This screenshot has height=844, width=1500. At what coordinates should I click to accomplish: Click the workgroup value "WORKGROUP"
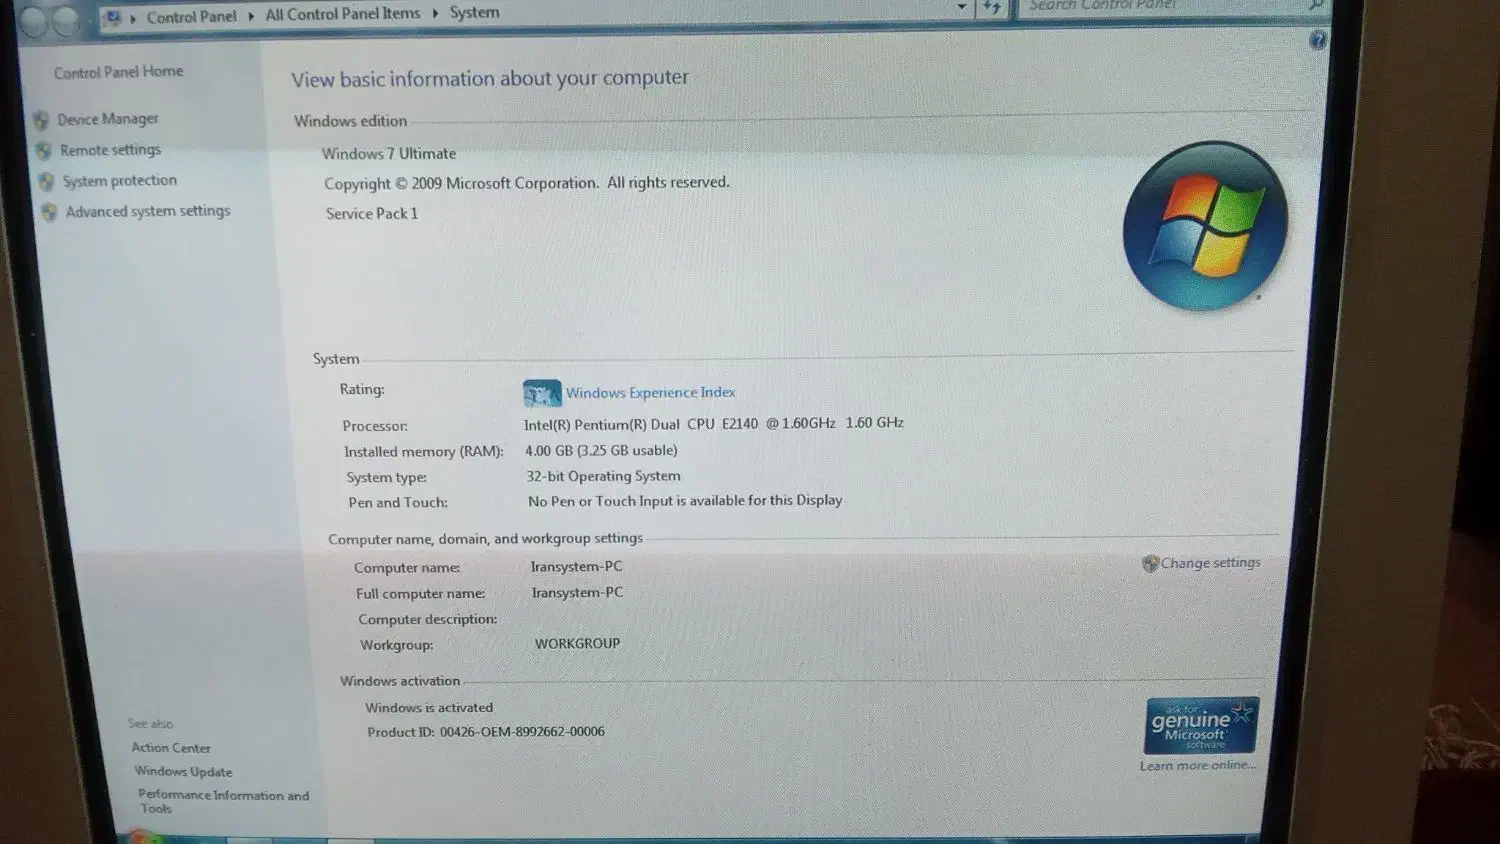577,644
